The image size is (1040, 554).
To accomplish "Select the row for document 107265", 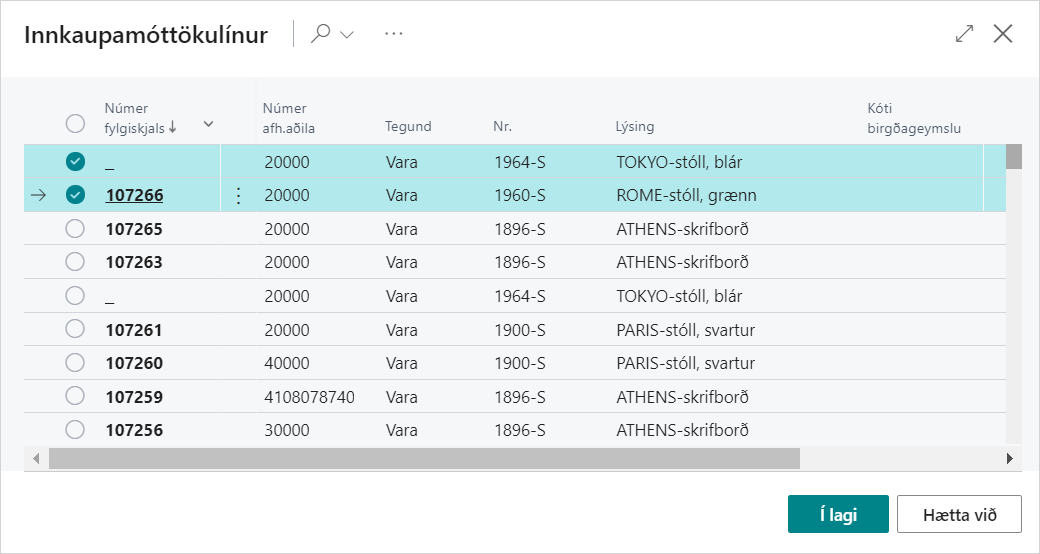I will [x=75, y=229].
